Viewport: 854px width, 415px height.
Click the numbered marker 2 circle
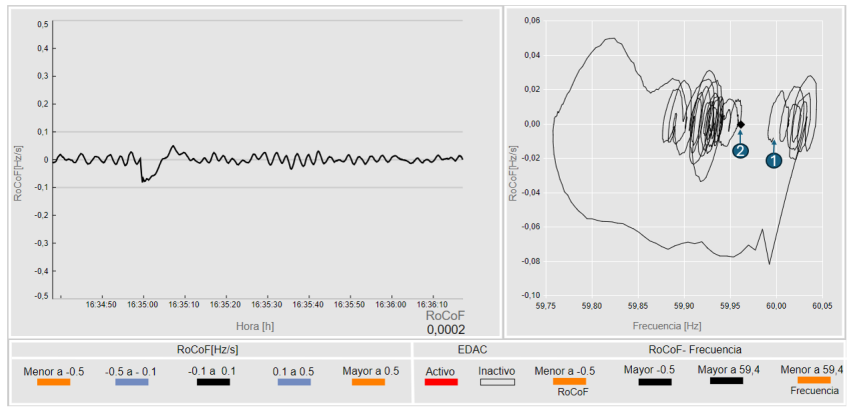[740, 151]
